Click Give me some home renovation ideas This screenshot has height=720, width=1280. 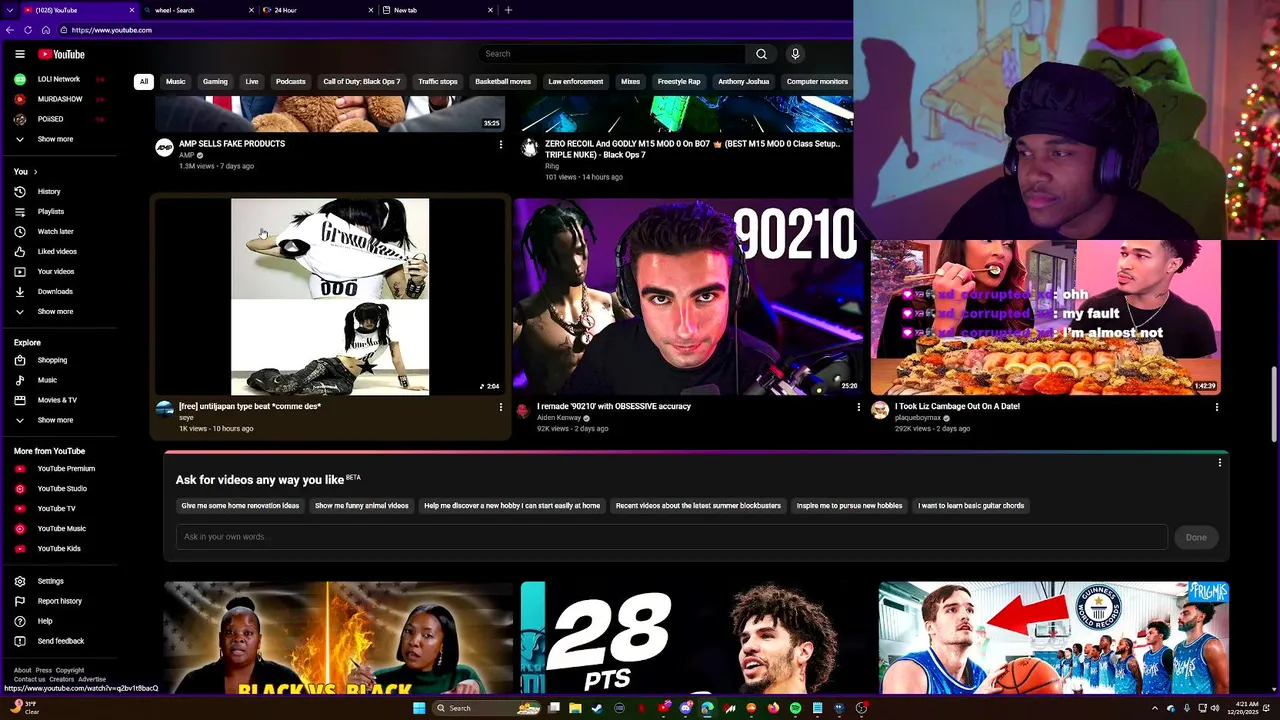(240, 506)
